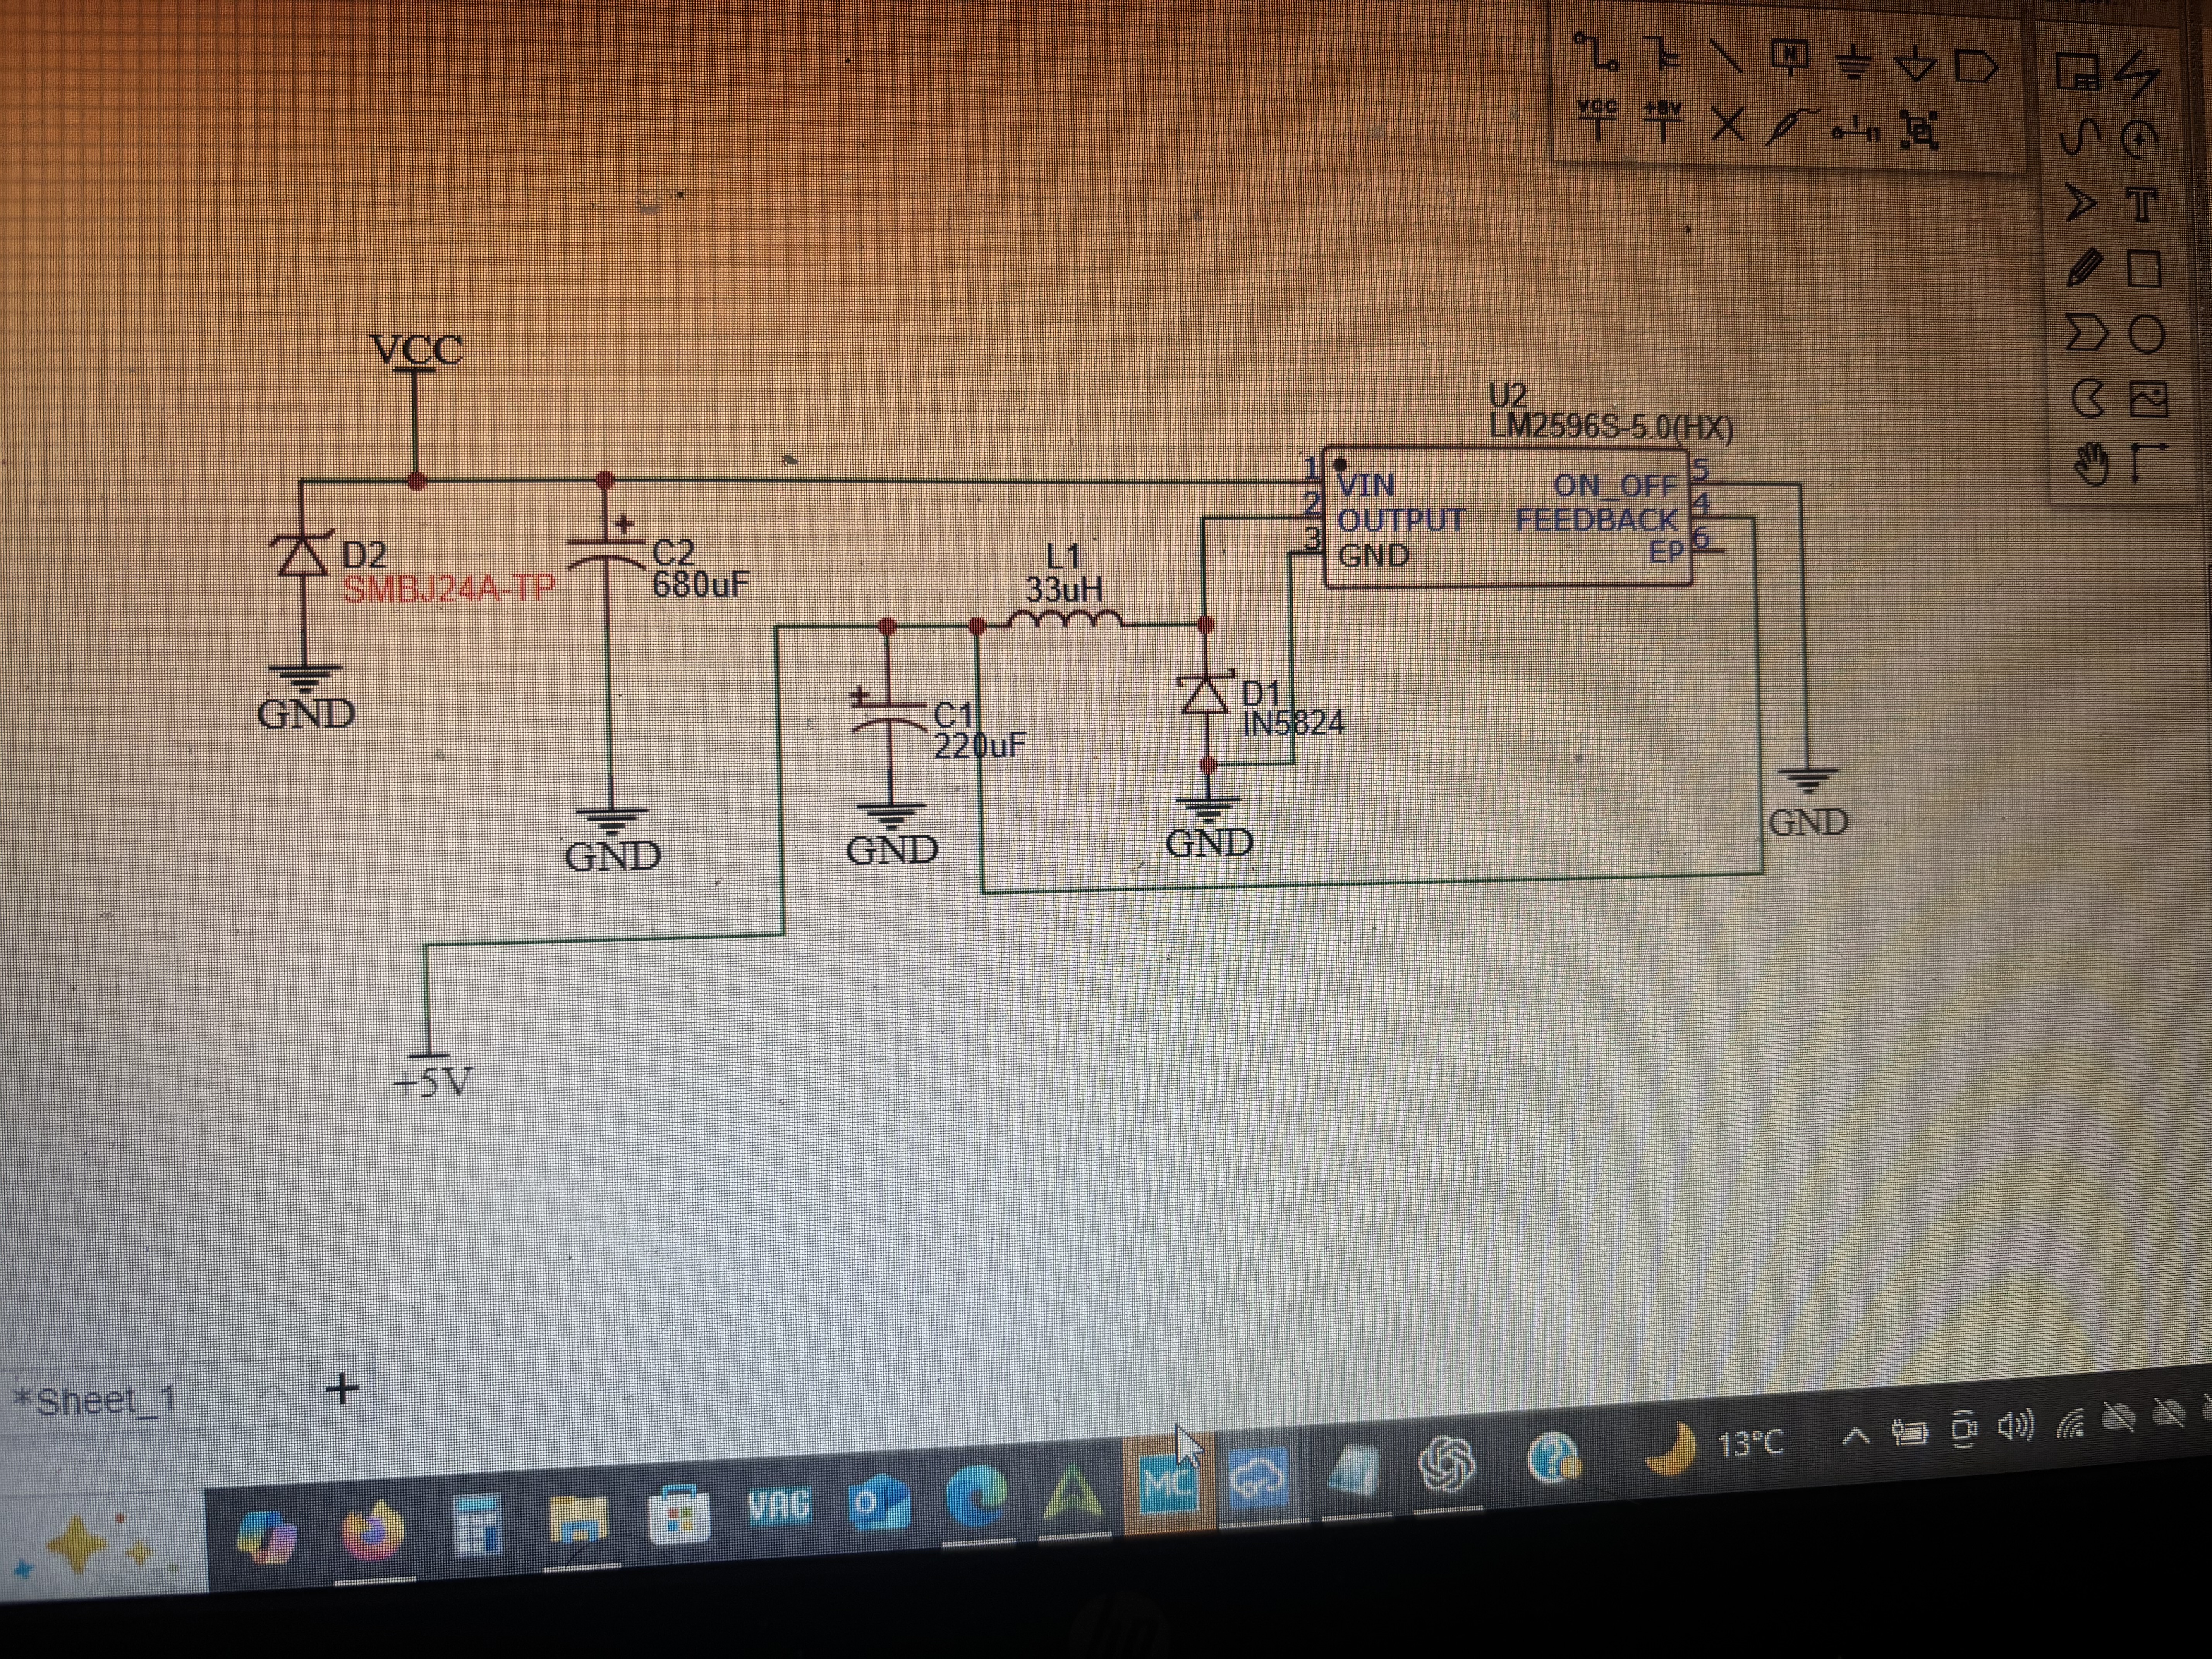The height and width of the screenshot is (1659, 2212).
Task: Add a new sheet with plus button
Action: [342, 1389]
